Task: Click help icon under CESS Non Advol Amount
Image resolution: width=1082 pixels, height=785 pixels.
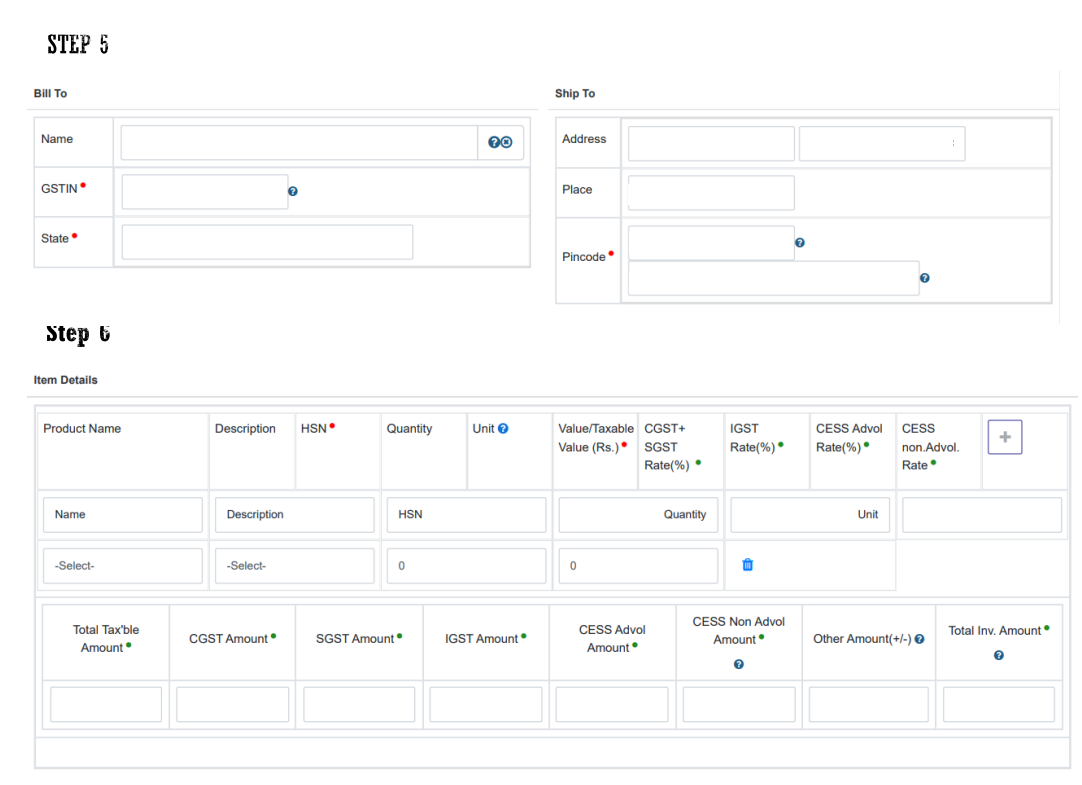Action: click(x=738, y=664)
